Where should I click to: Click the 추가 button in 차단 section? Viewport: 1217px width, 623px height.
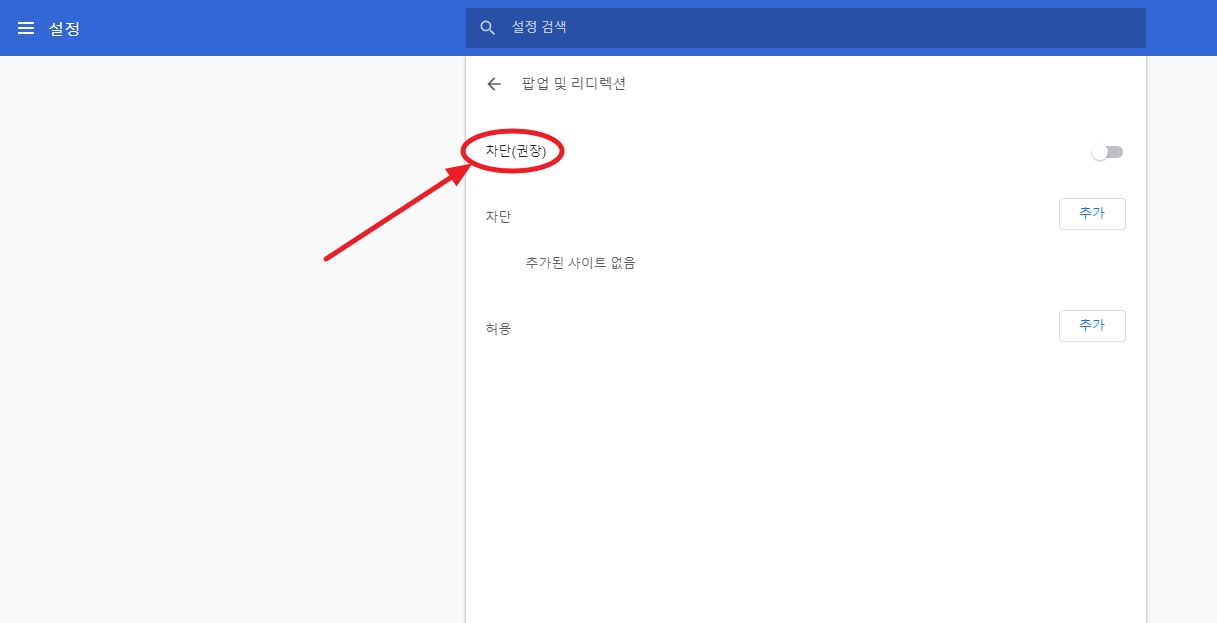(x=1091, y=214)
